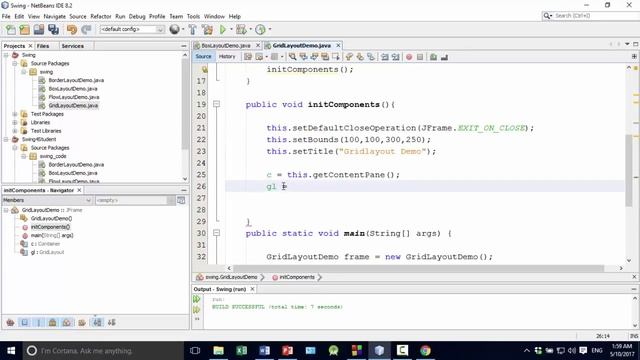640x360 pixels.
Task: Collapse the main method fold at line 30
Action: [216, 233]
